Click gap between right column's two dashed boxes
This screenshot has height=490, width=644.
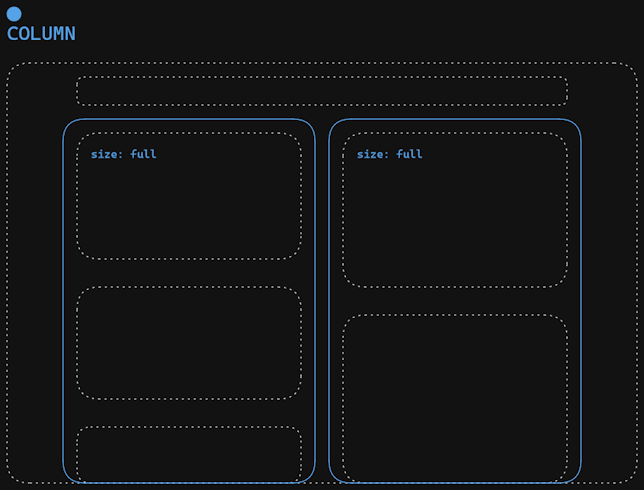pos(454,301)
